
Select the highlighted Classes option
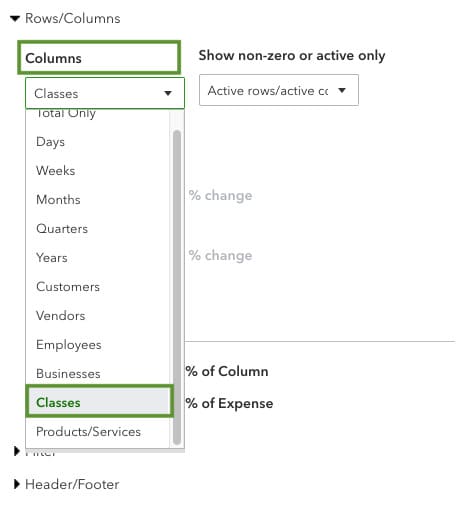point(99,402)
